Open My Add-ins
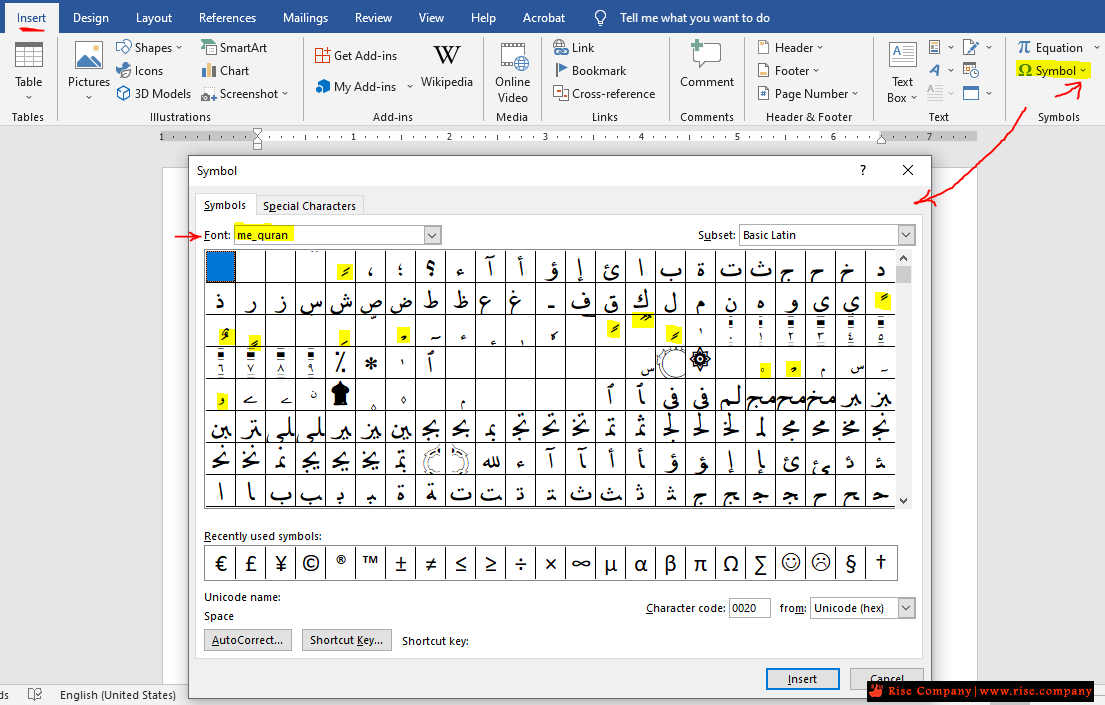This screenshot has height=705, width=1105. pos(357,86)
